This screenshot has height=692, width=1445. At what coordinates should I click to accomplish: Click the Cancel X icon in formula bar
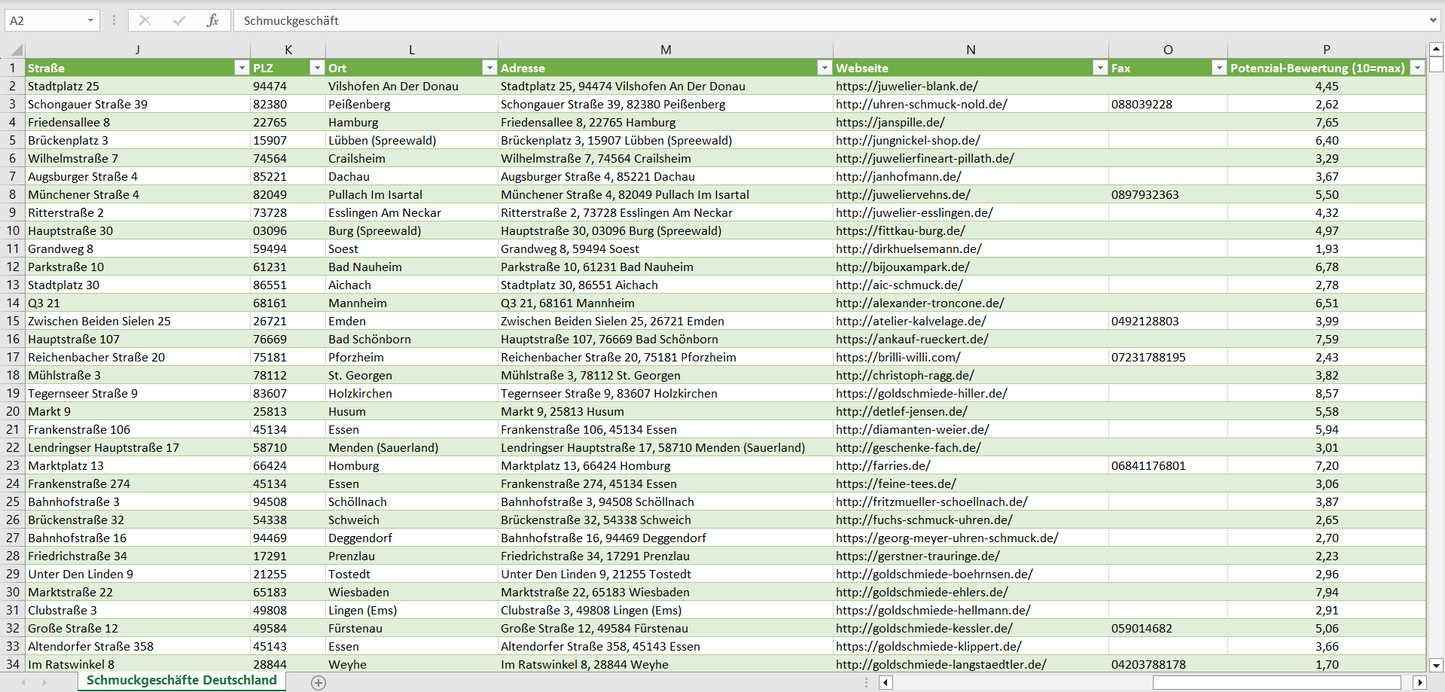click(145, 20)
